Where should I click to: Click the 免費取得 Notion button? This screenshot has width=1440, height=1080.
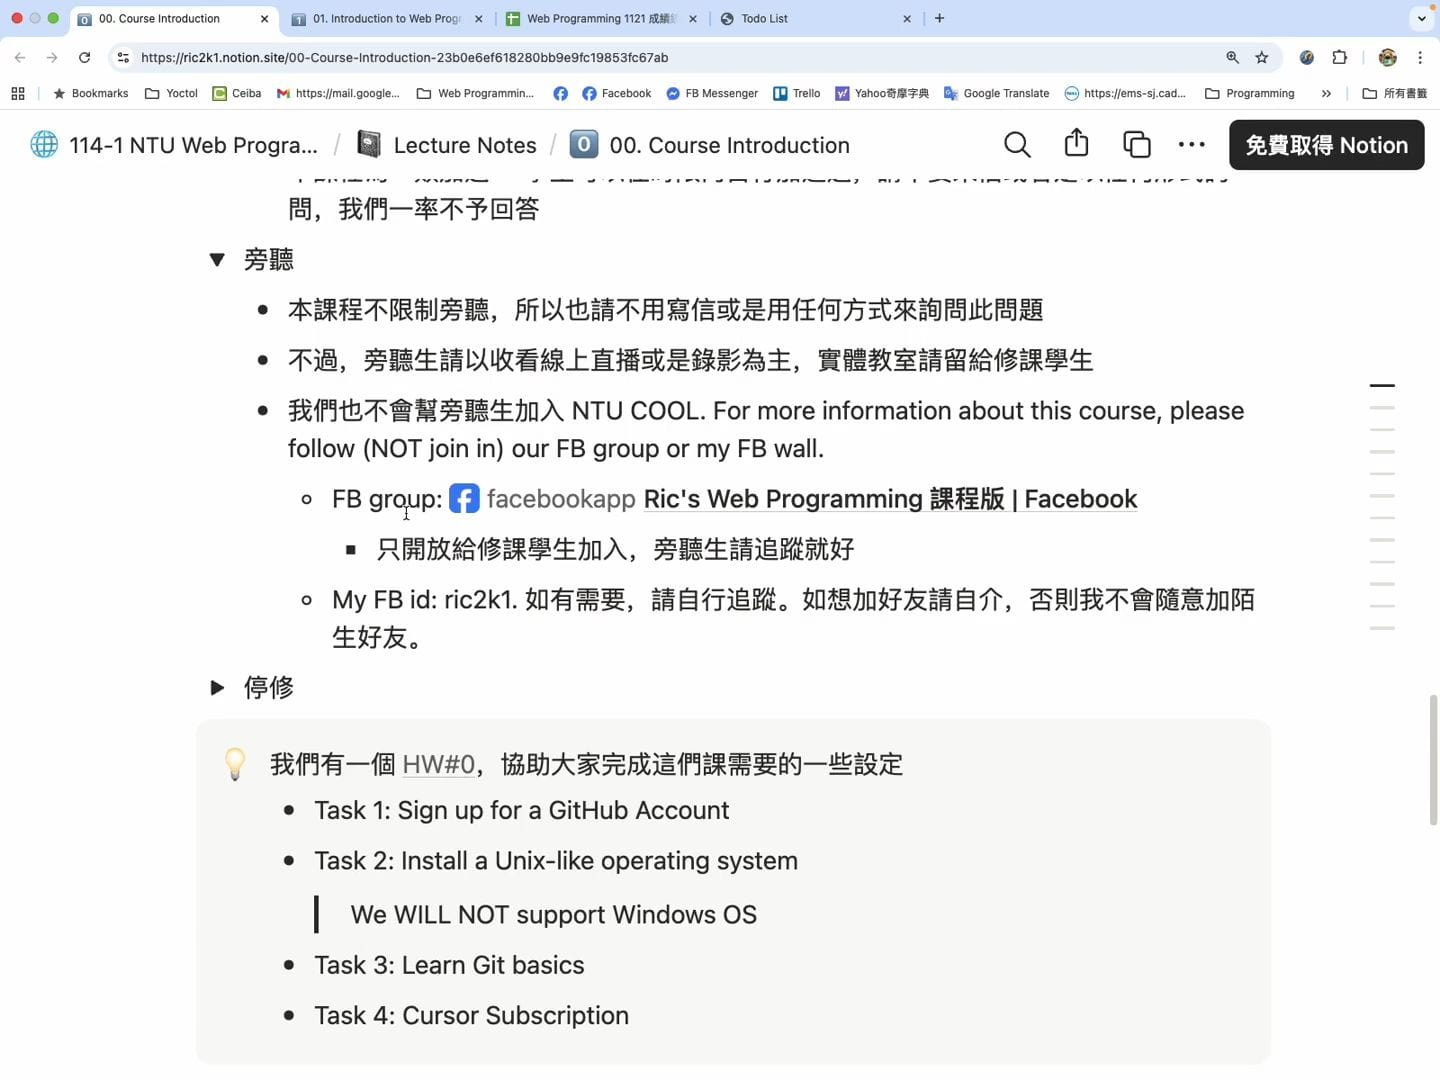1326,145
